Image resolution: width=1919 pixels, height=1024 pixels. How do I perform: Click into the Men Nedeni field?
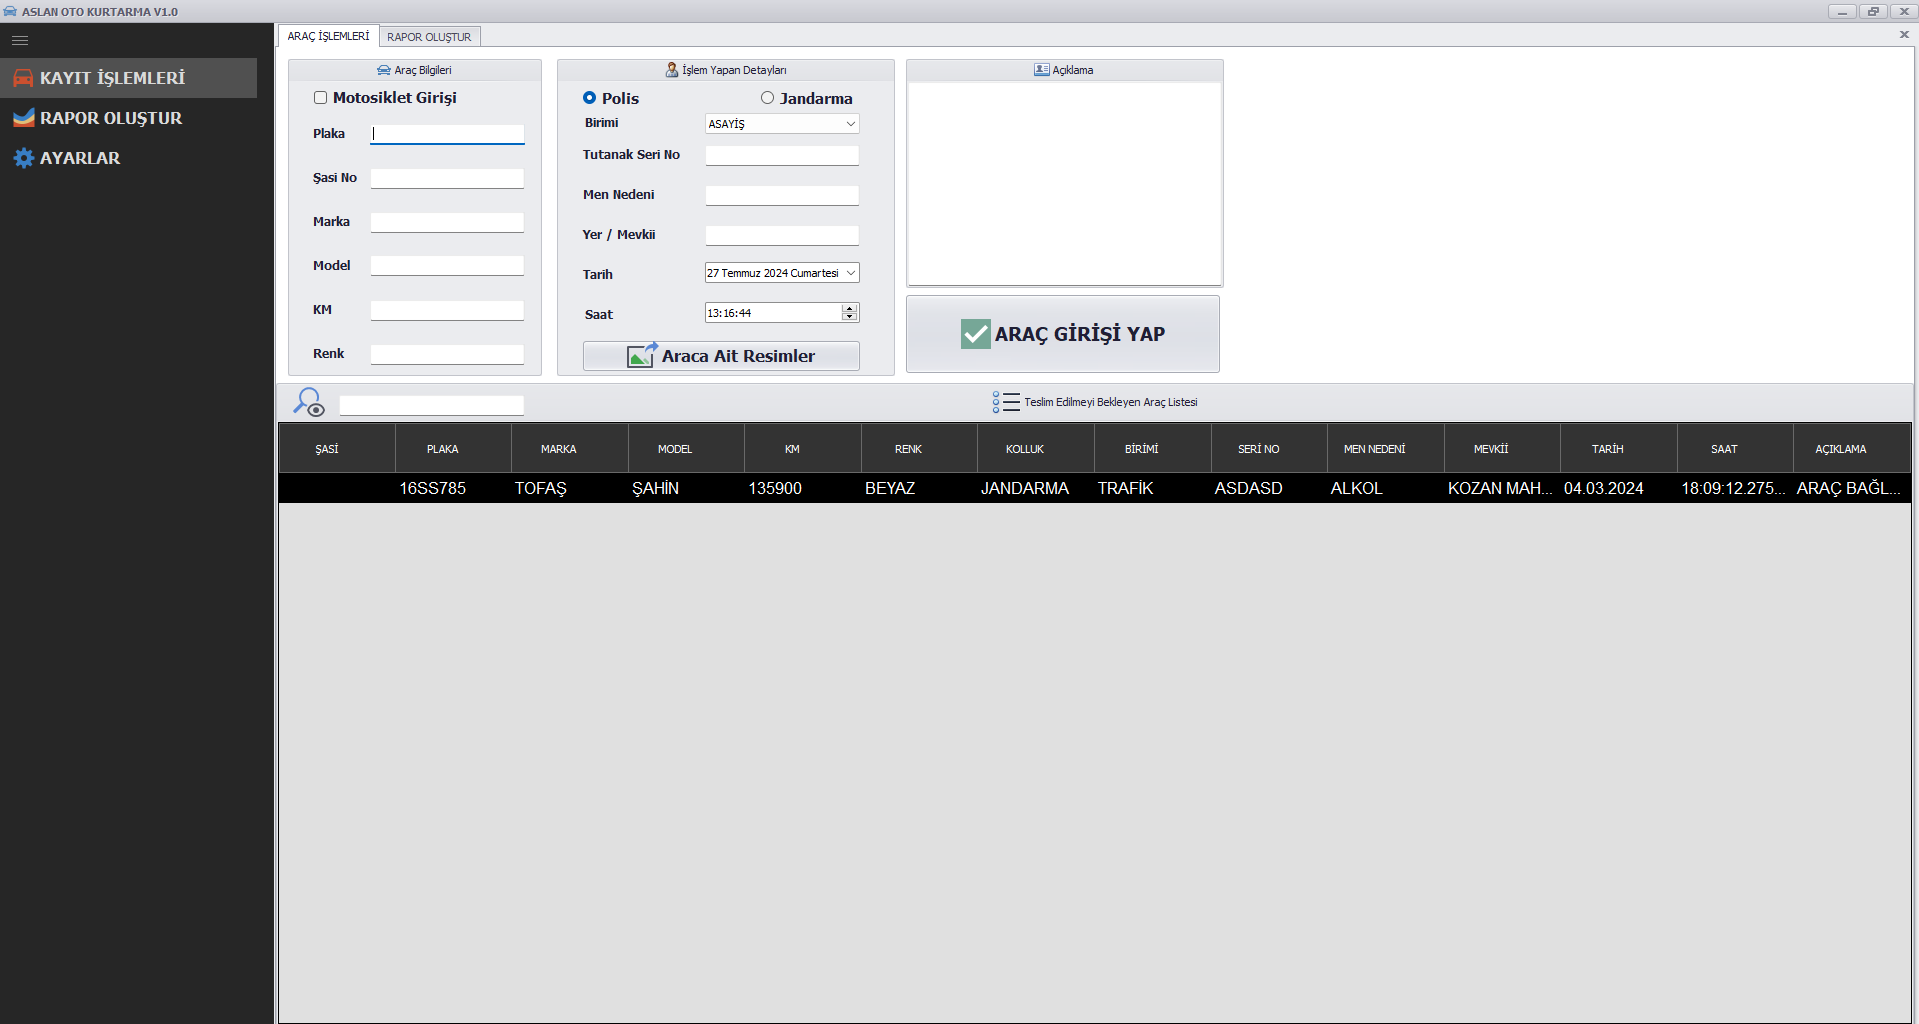[x=782, y=195]
